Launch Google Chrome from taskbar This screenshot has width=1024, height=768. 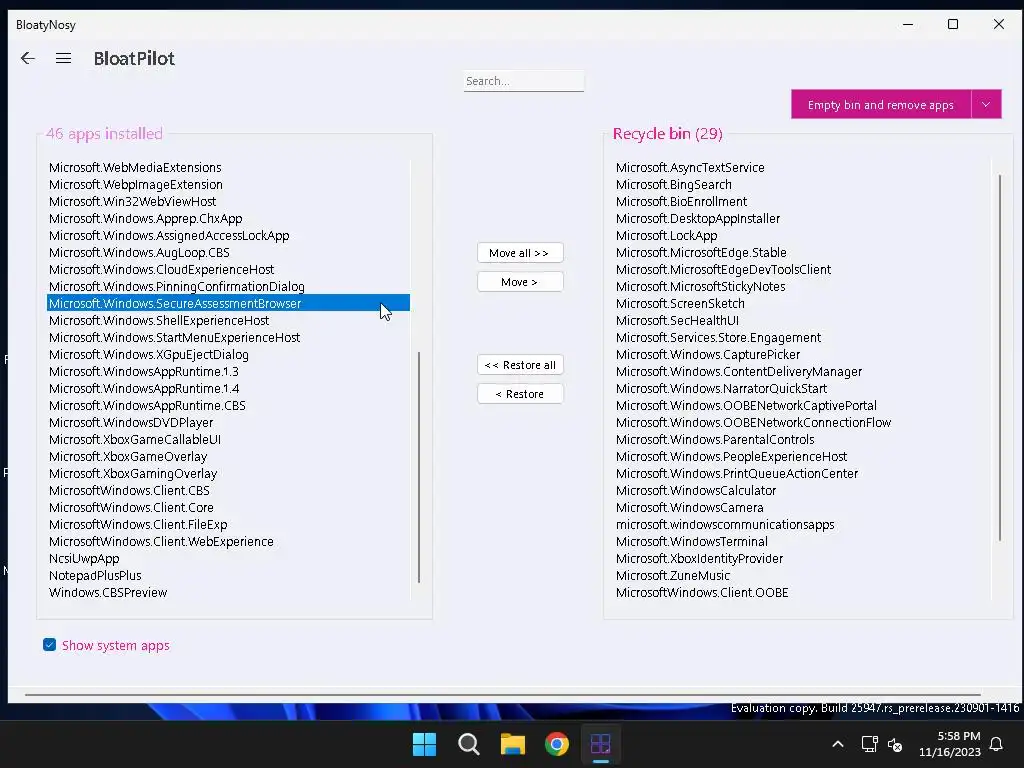pyautogui.click(x=557, y=744)
